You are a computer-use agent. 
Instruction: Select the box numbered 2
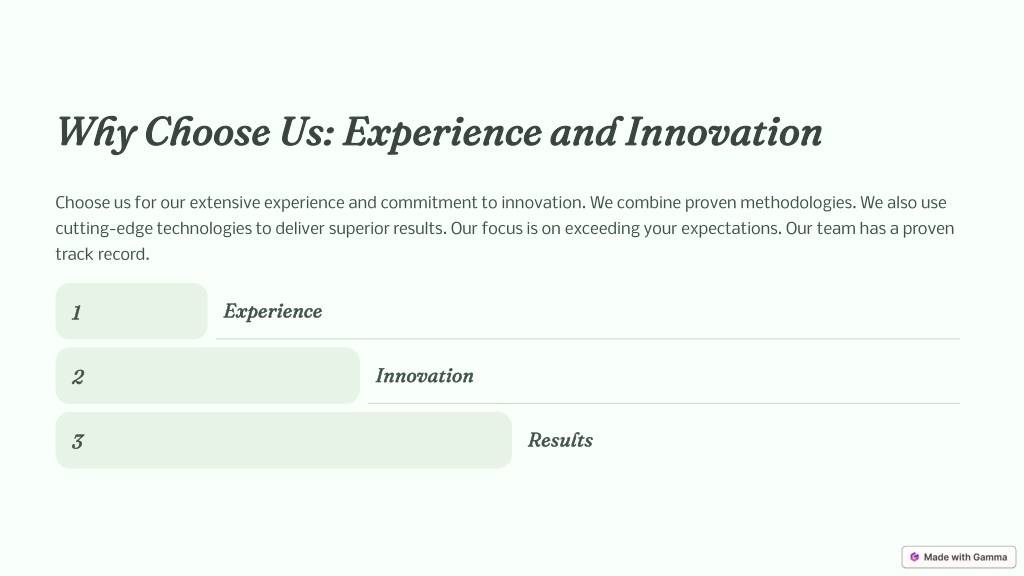click(208, 376)
